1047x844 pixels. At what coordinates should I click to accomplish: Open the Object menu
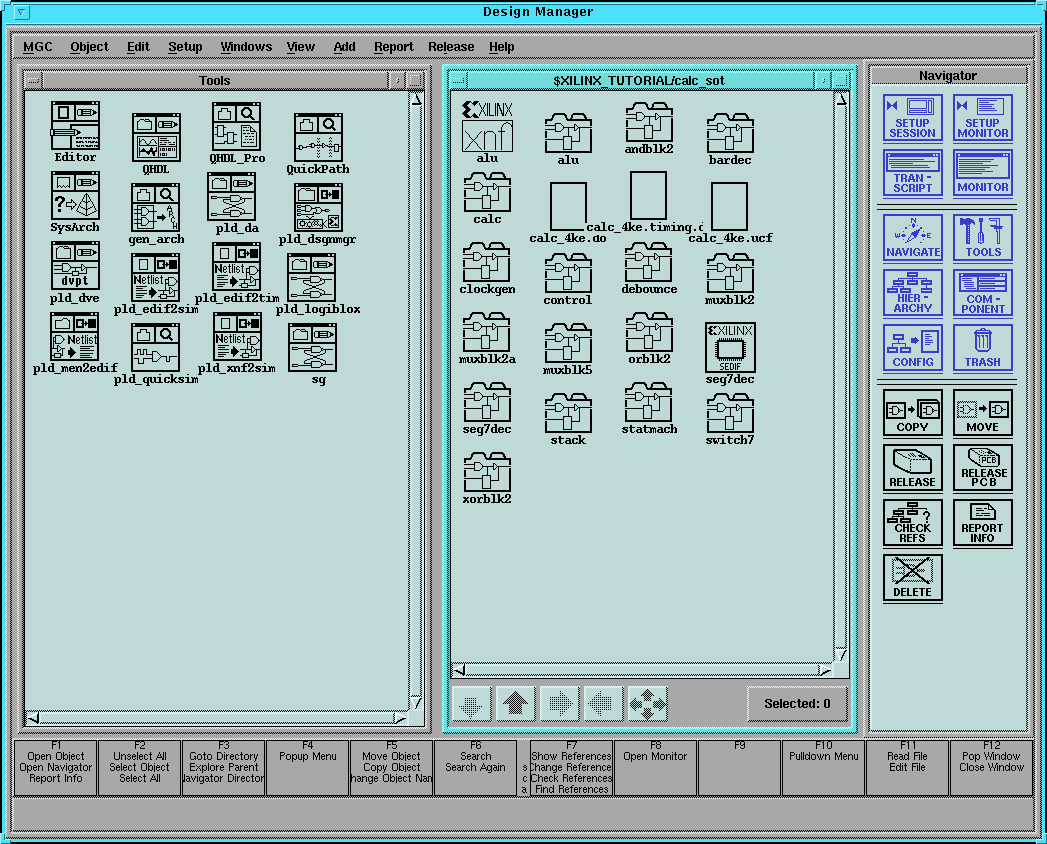coord(89,47)
